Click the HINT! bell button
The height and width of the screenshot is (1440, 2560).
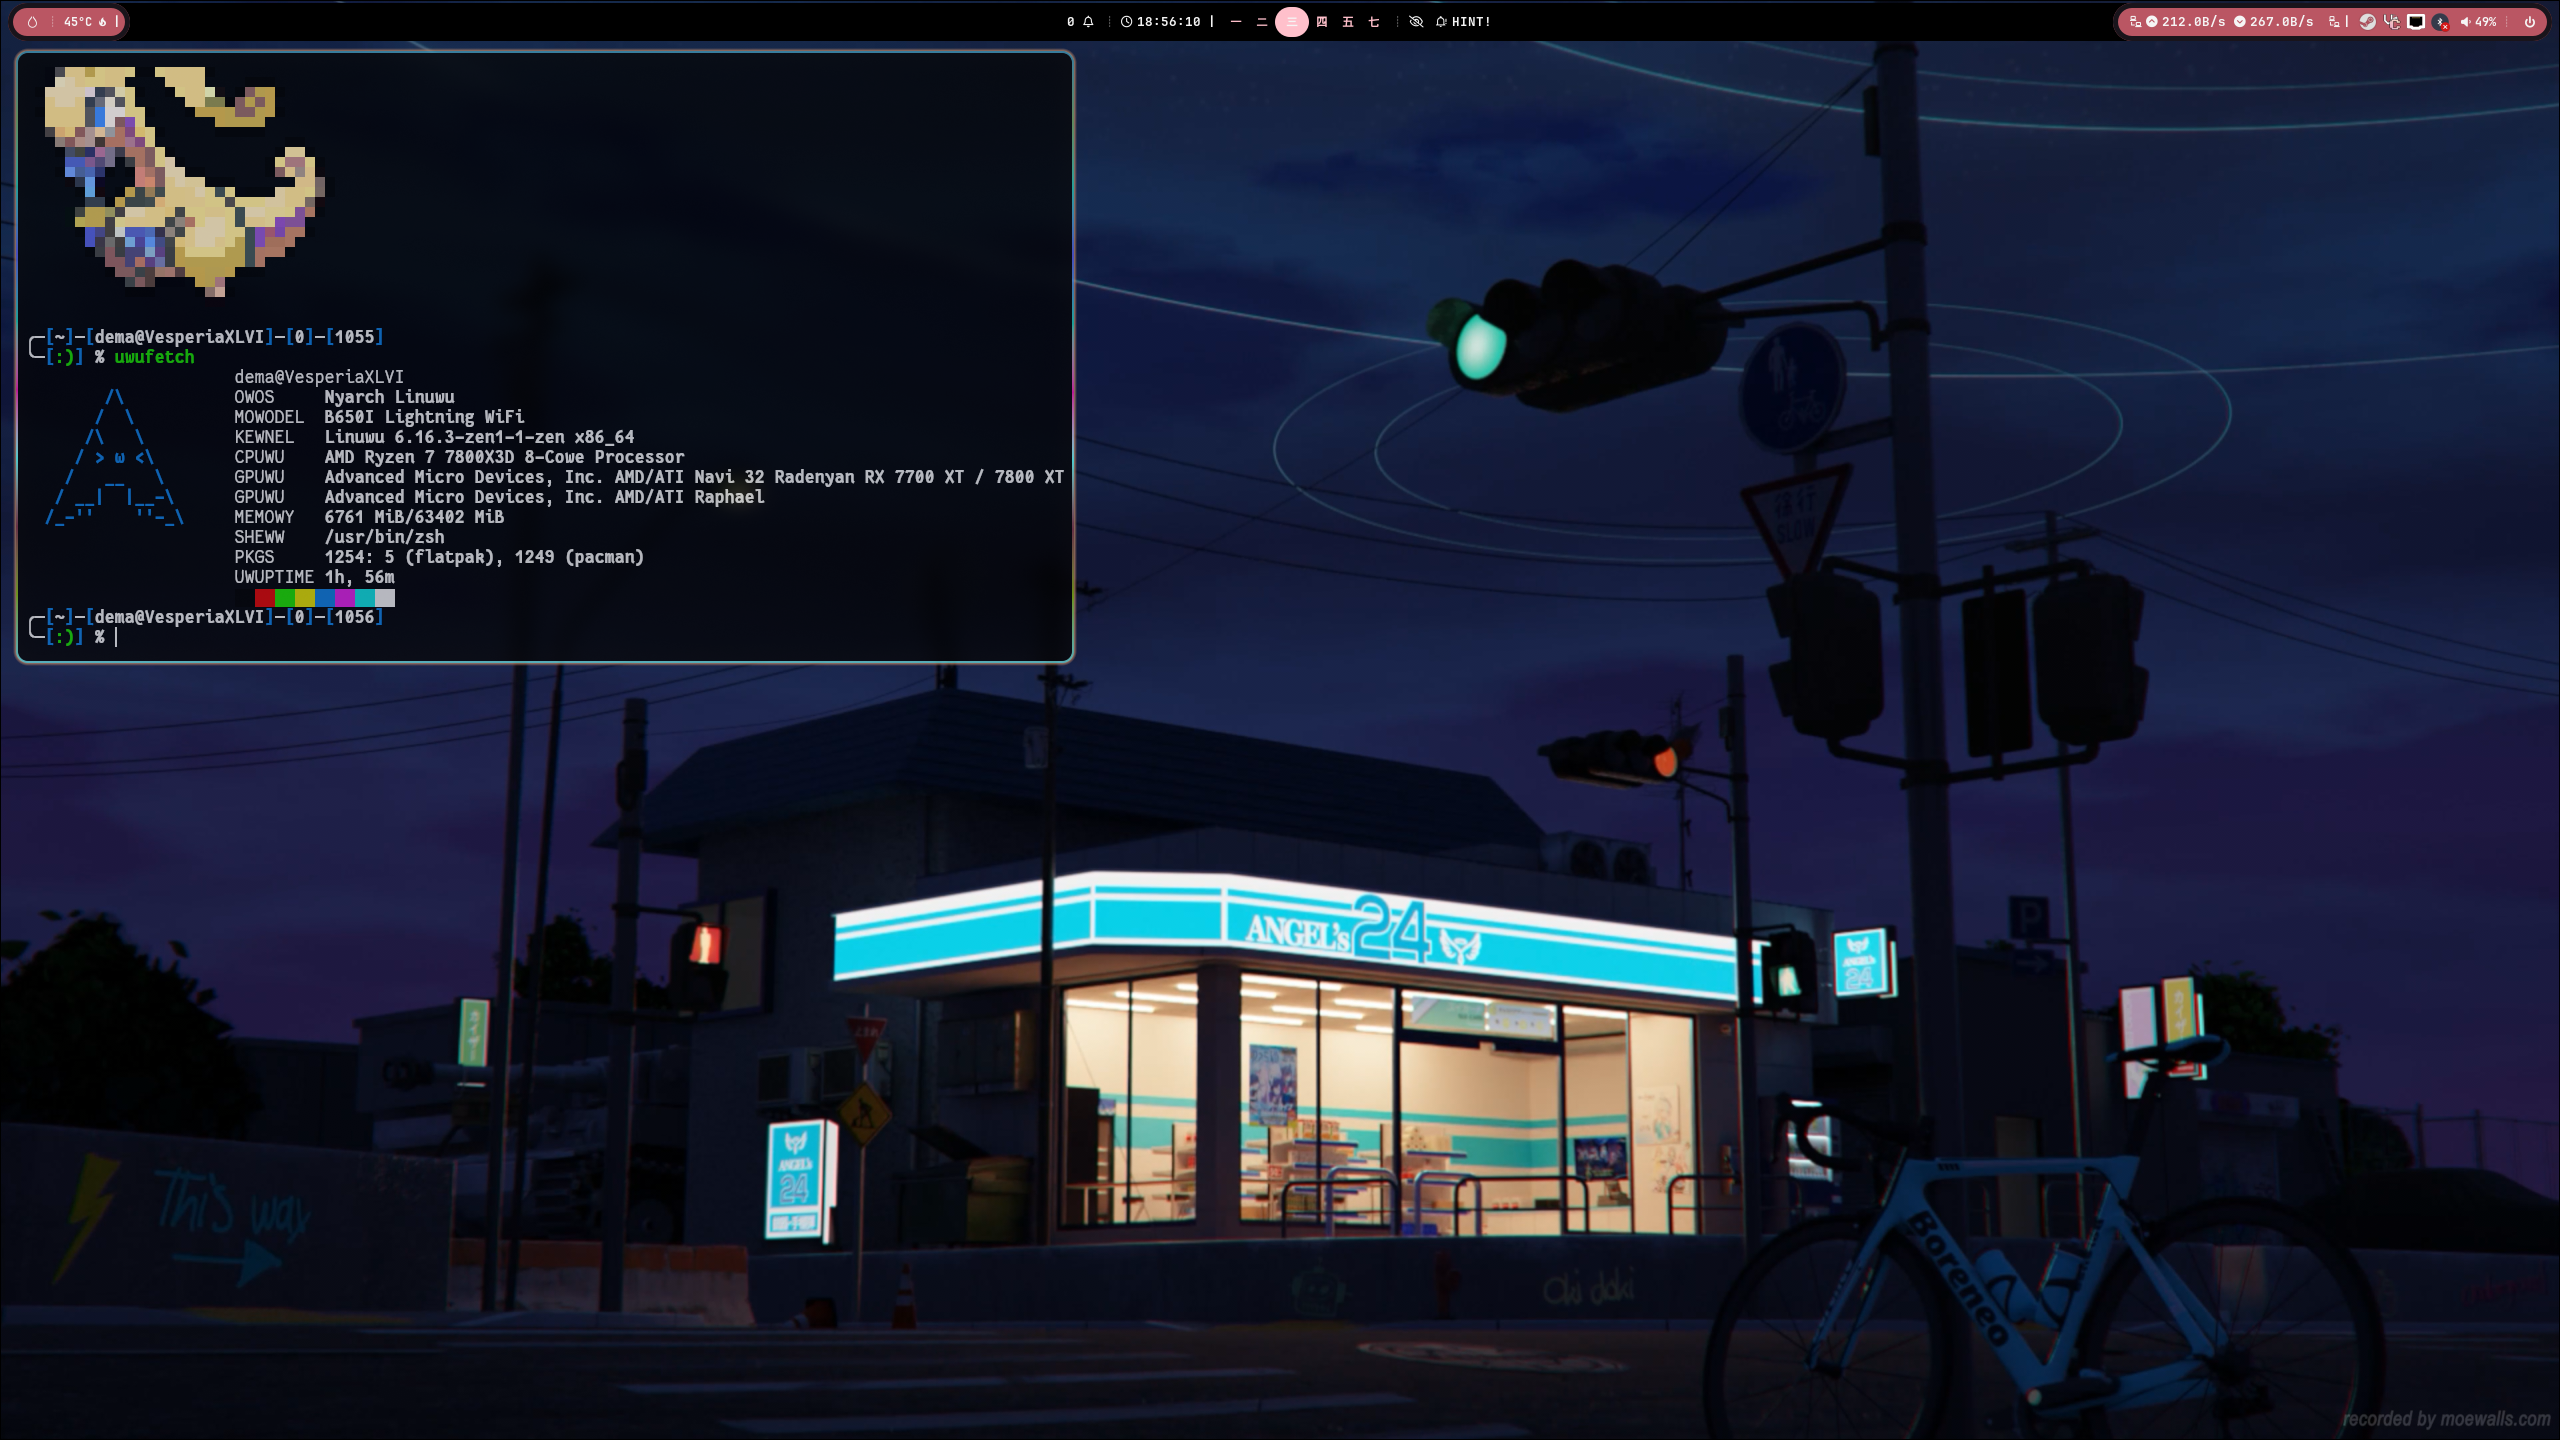pos(1463,22)
